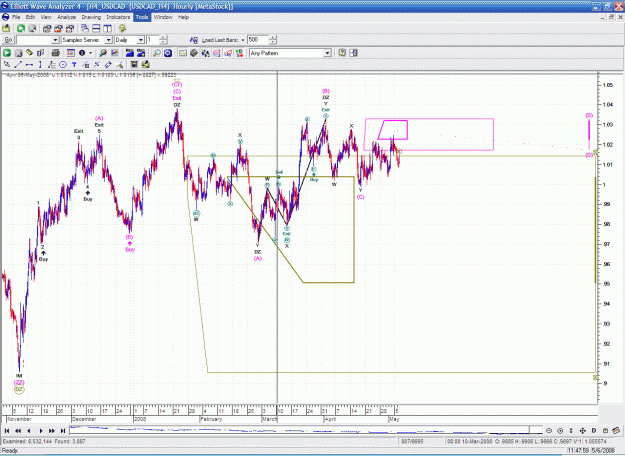Viewport: 625px width, 456px height.
Task: Click the December label on time axis
Action: (84, 419)
